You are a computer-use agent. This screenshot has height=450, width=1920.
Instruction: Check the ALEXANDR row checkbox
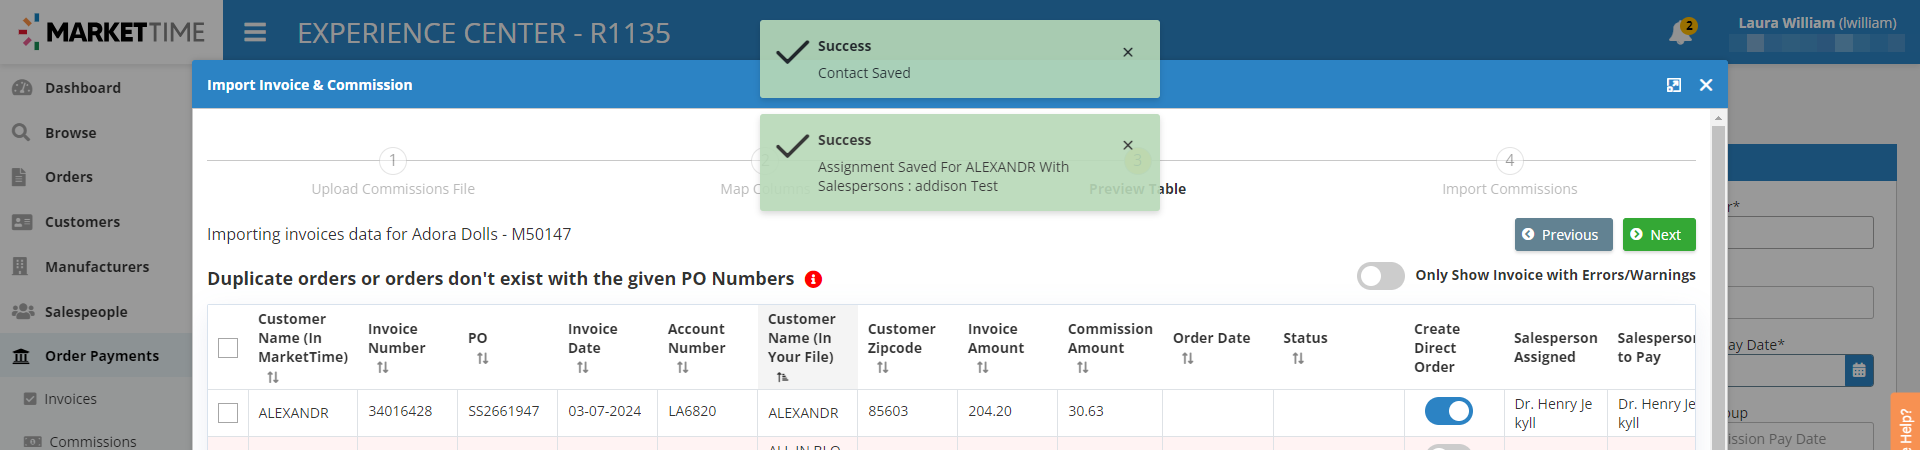[228, 413]
